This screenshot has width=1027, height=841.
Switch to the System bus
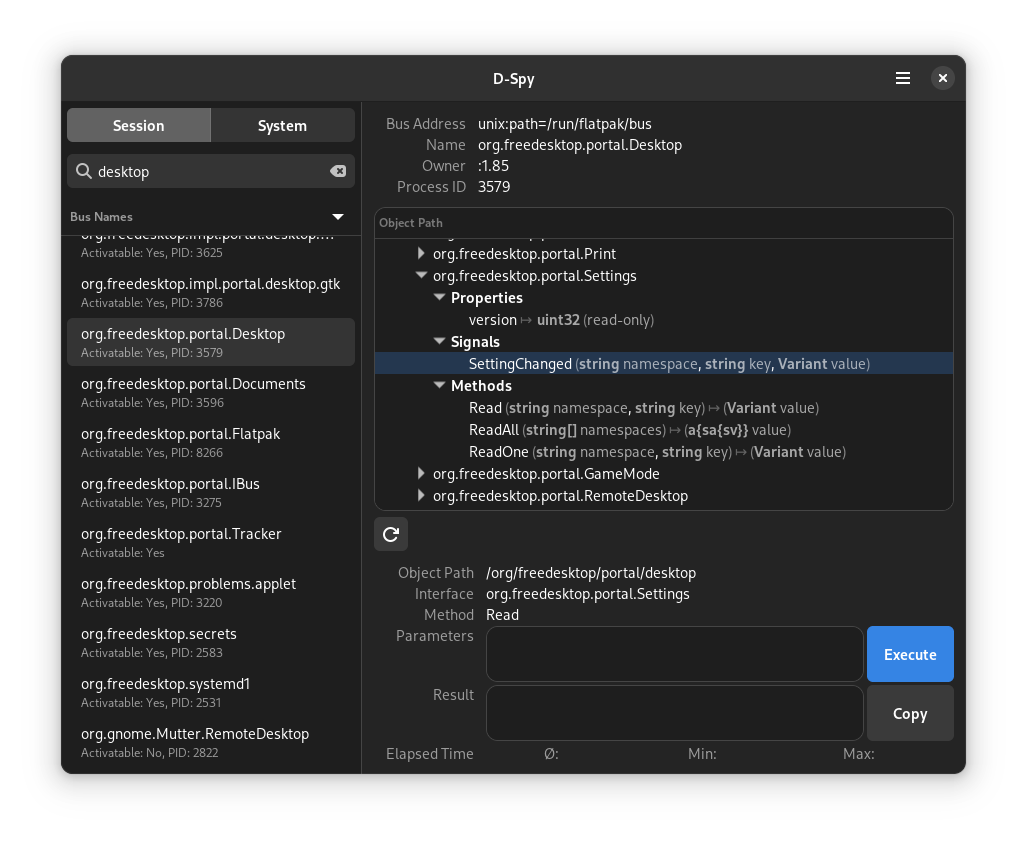(282, 126)
